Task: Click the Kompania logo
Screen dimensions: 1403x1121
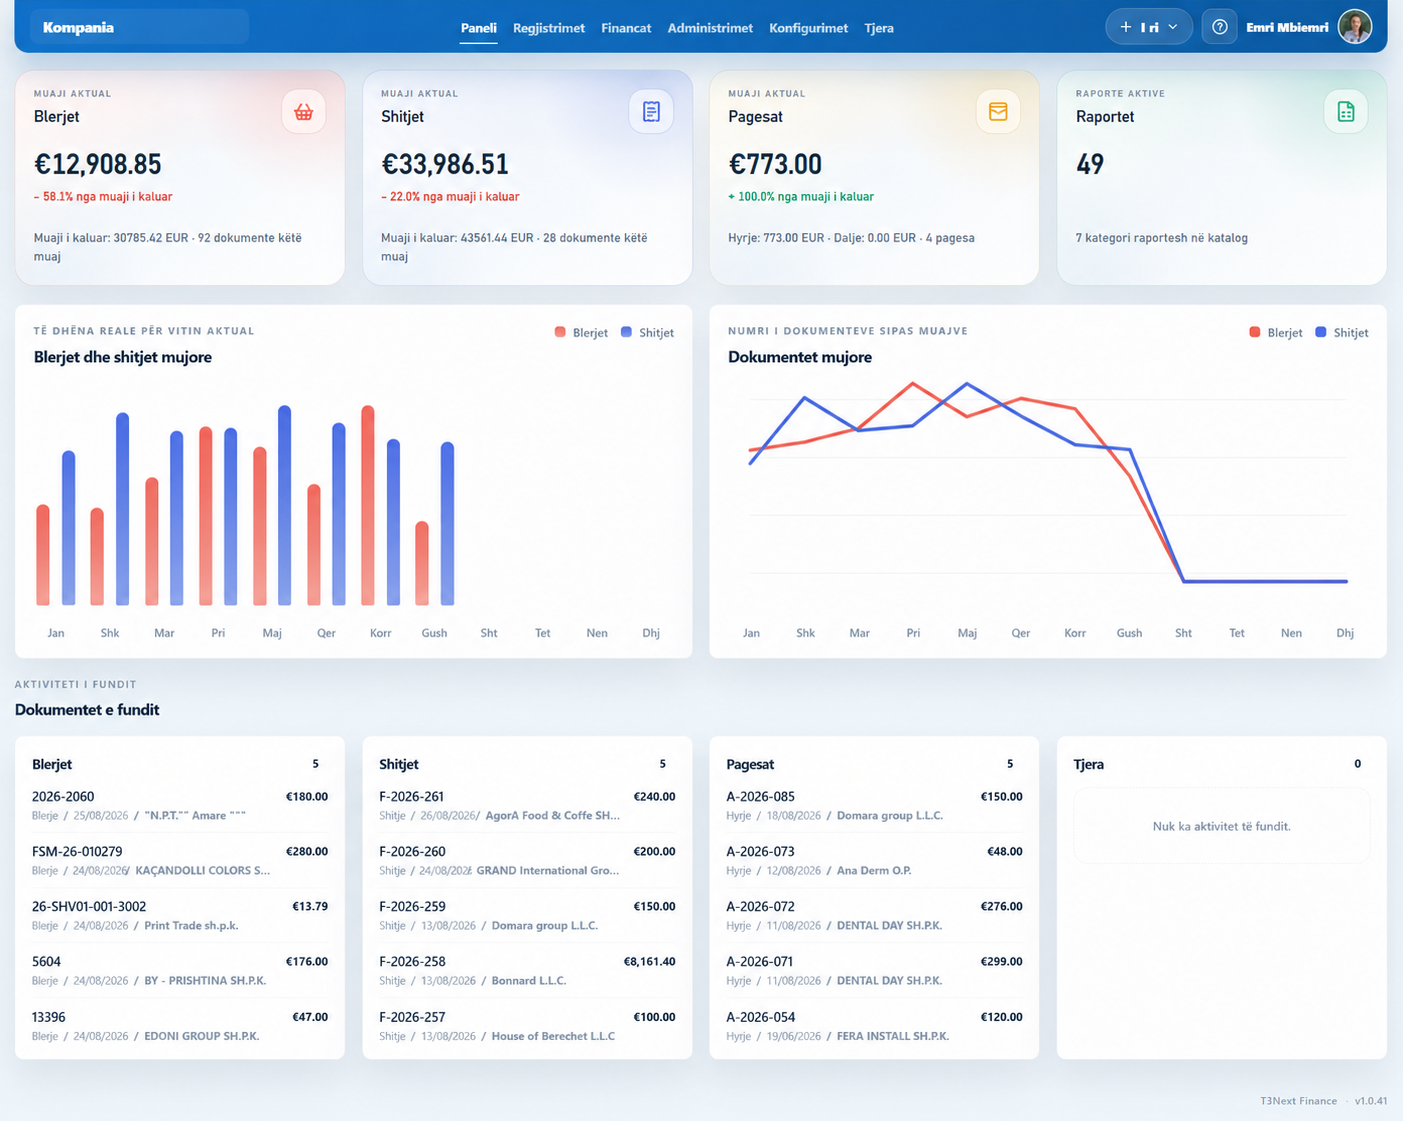Action: point(78,27)
